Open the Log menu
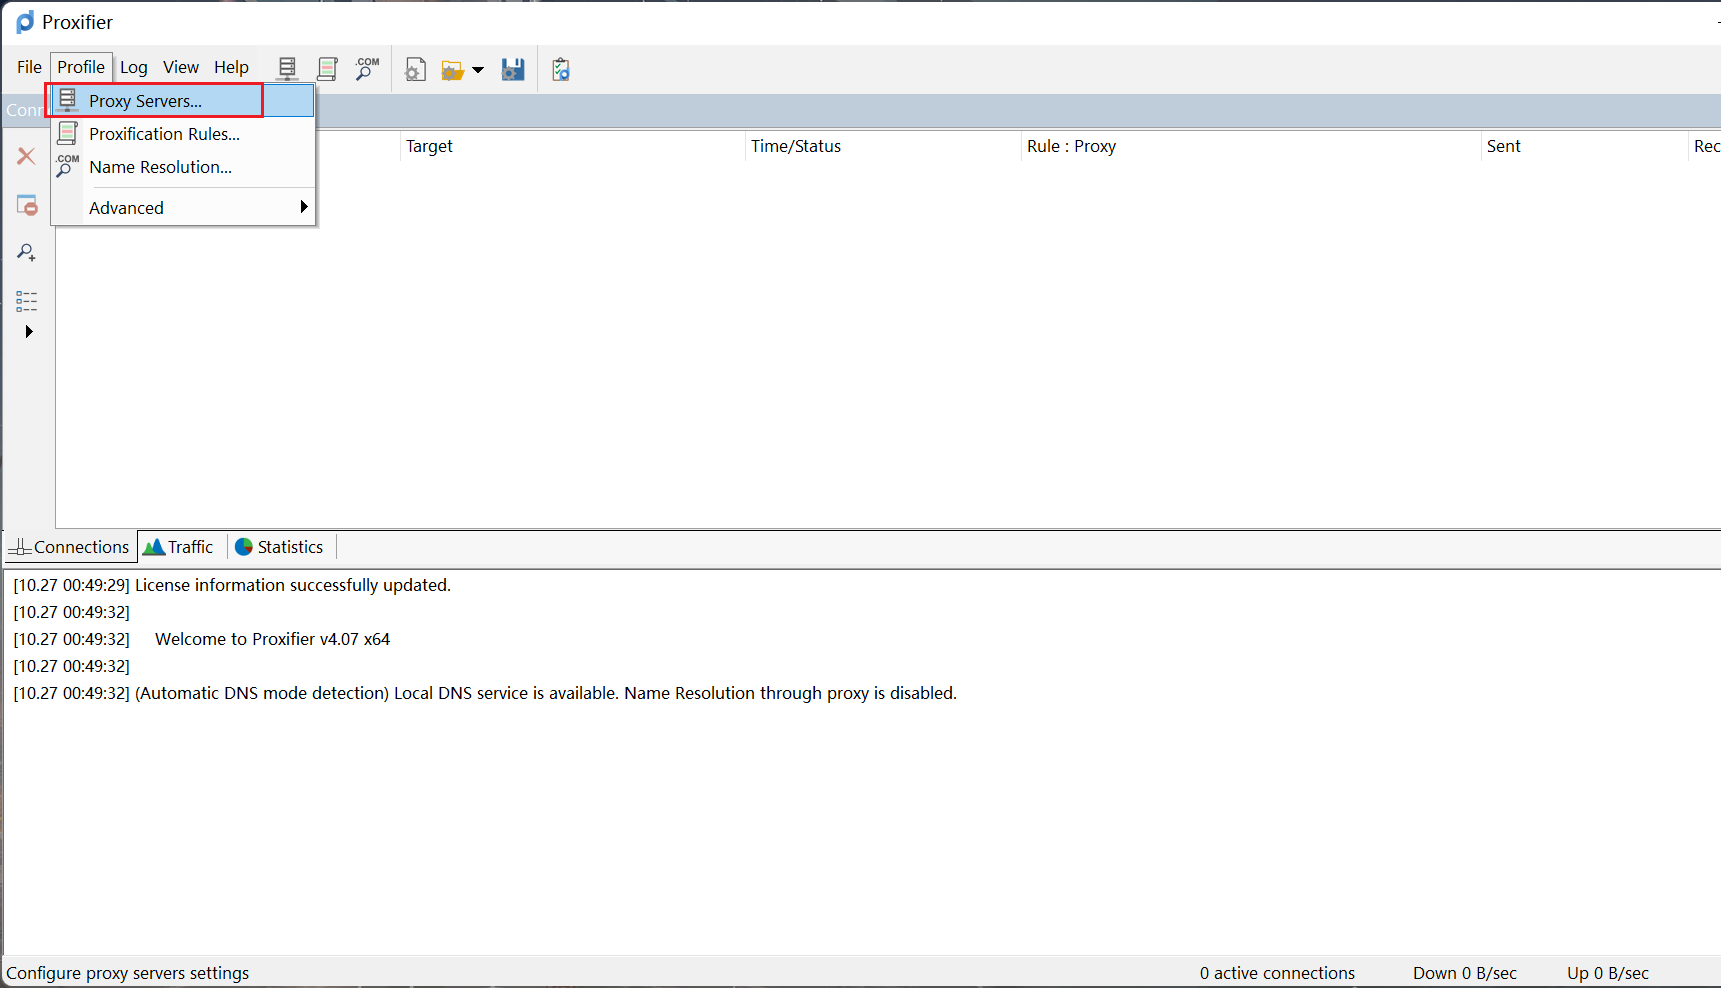1721x988 pixels. pyautogui.click(x=134, y=67)
